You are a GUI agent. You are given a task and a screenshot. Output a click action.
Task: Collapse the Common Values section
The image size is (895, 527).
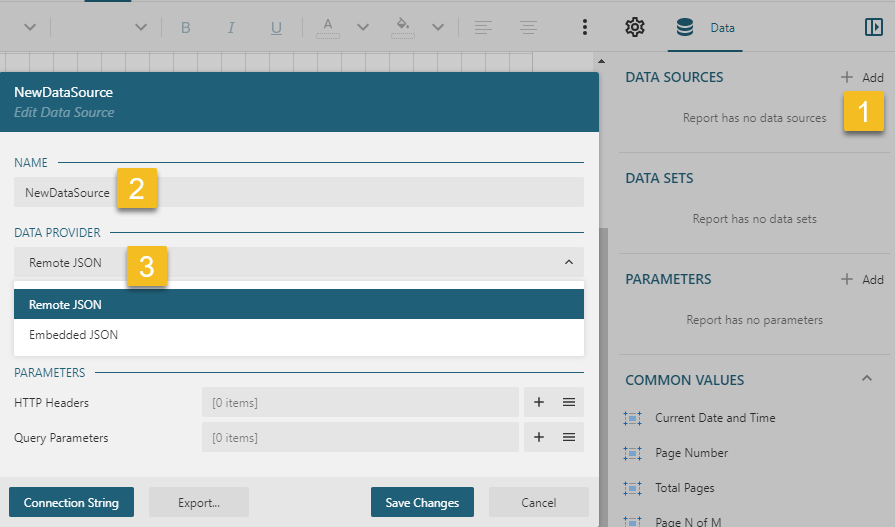point(866,380)
